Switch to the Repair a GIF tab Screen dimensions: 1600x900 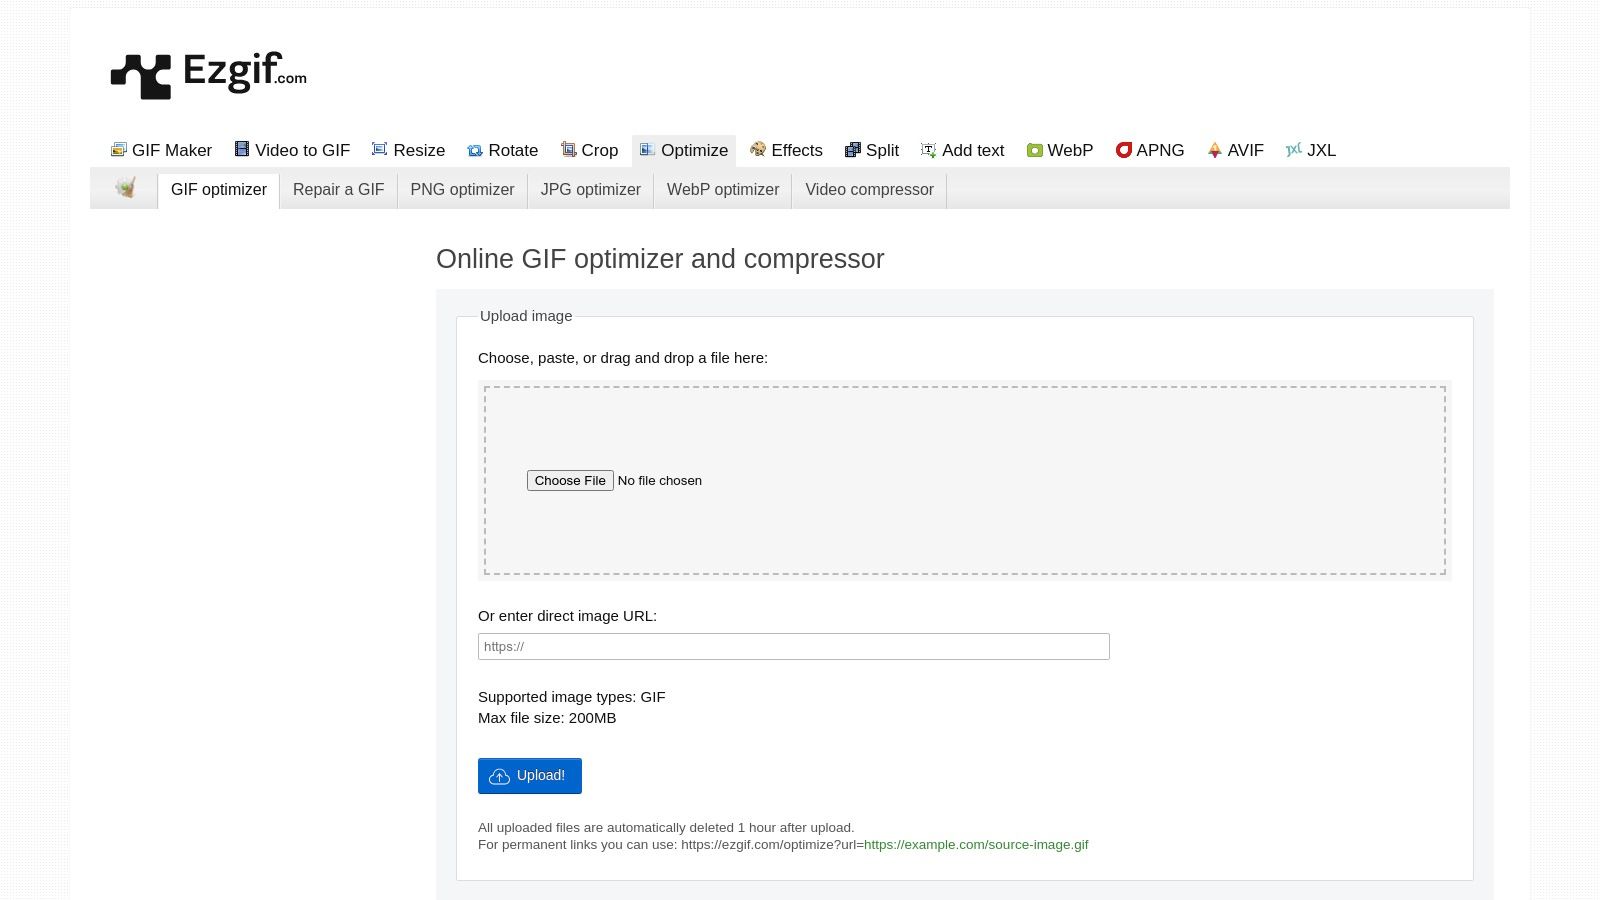pyautogui.click(x=338, y=190)
